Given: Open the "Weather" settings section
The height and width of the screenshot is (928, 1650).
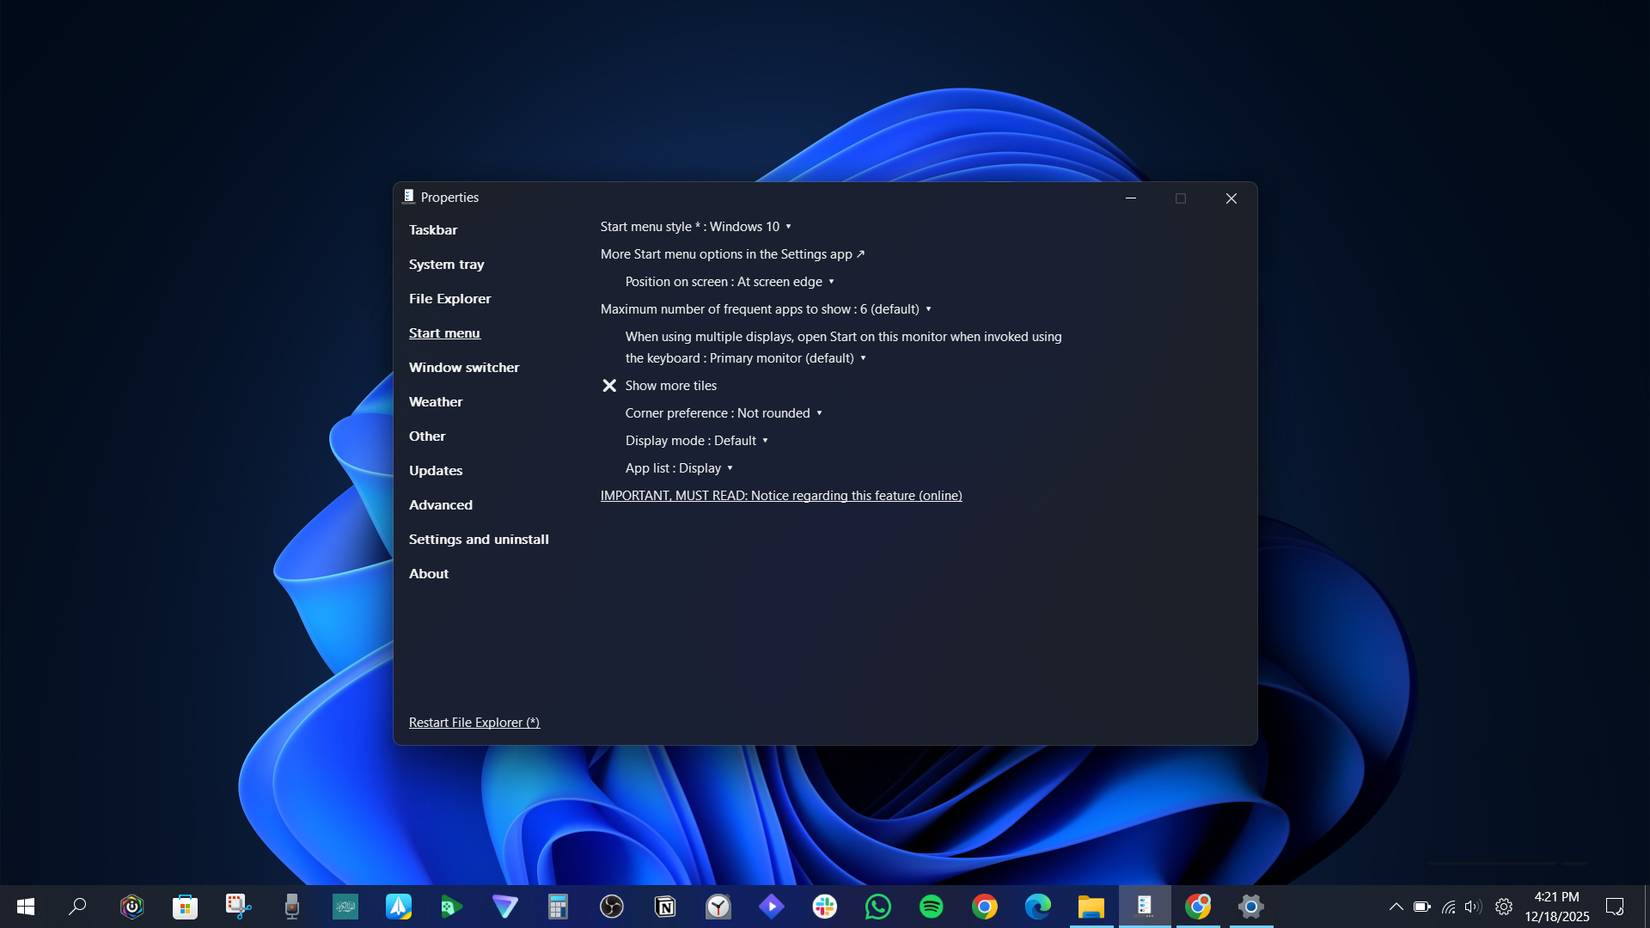Looking at the screenshot, I should [x=435, y=401].
